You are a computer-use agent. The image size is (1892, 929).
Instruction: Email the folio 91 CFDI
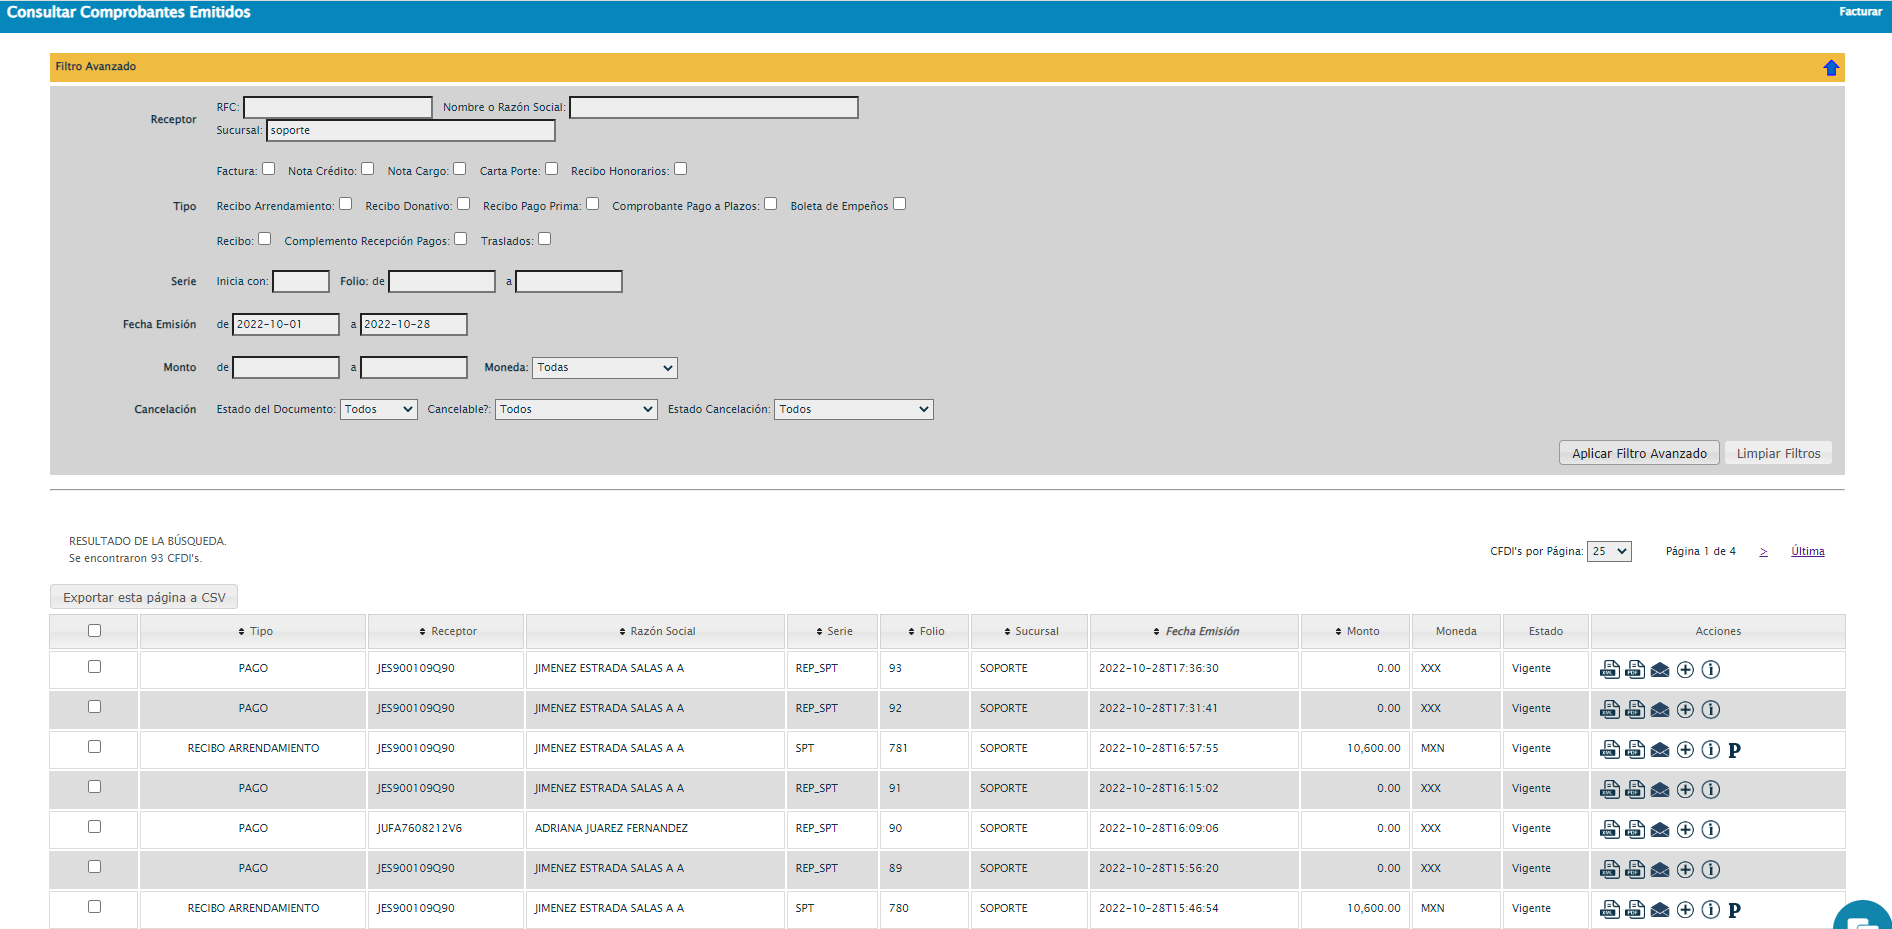point(1660,789)
